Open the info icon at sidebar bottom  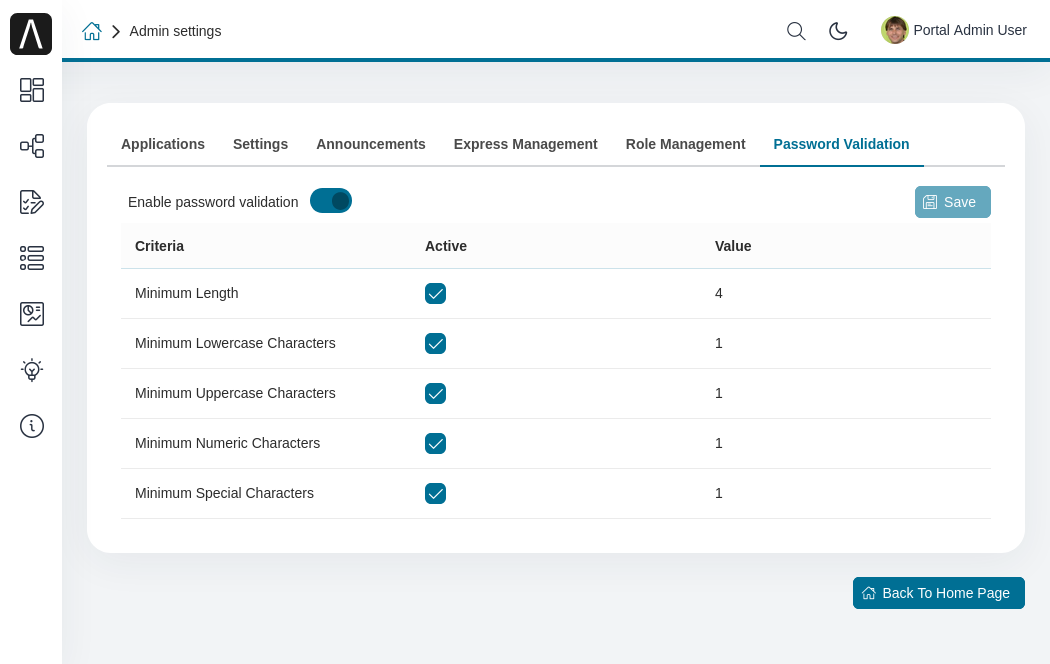click(x=31, y=425)
